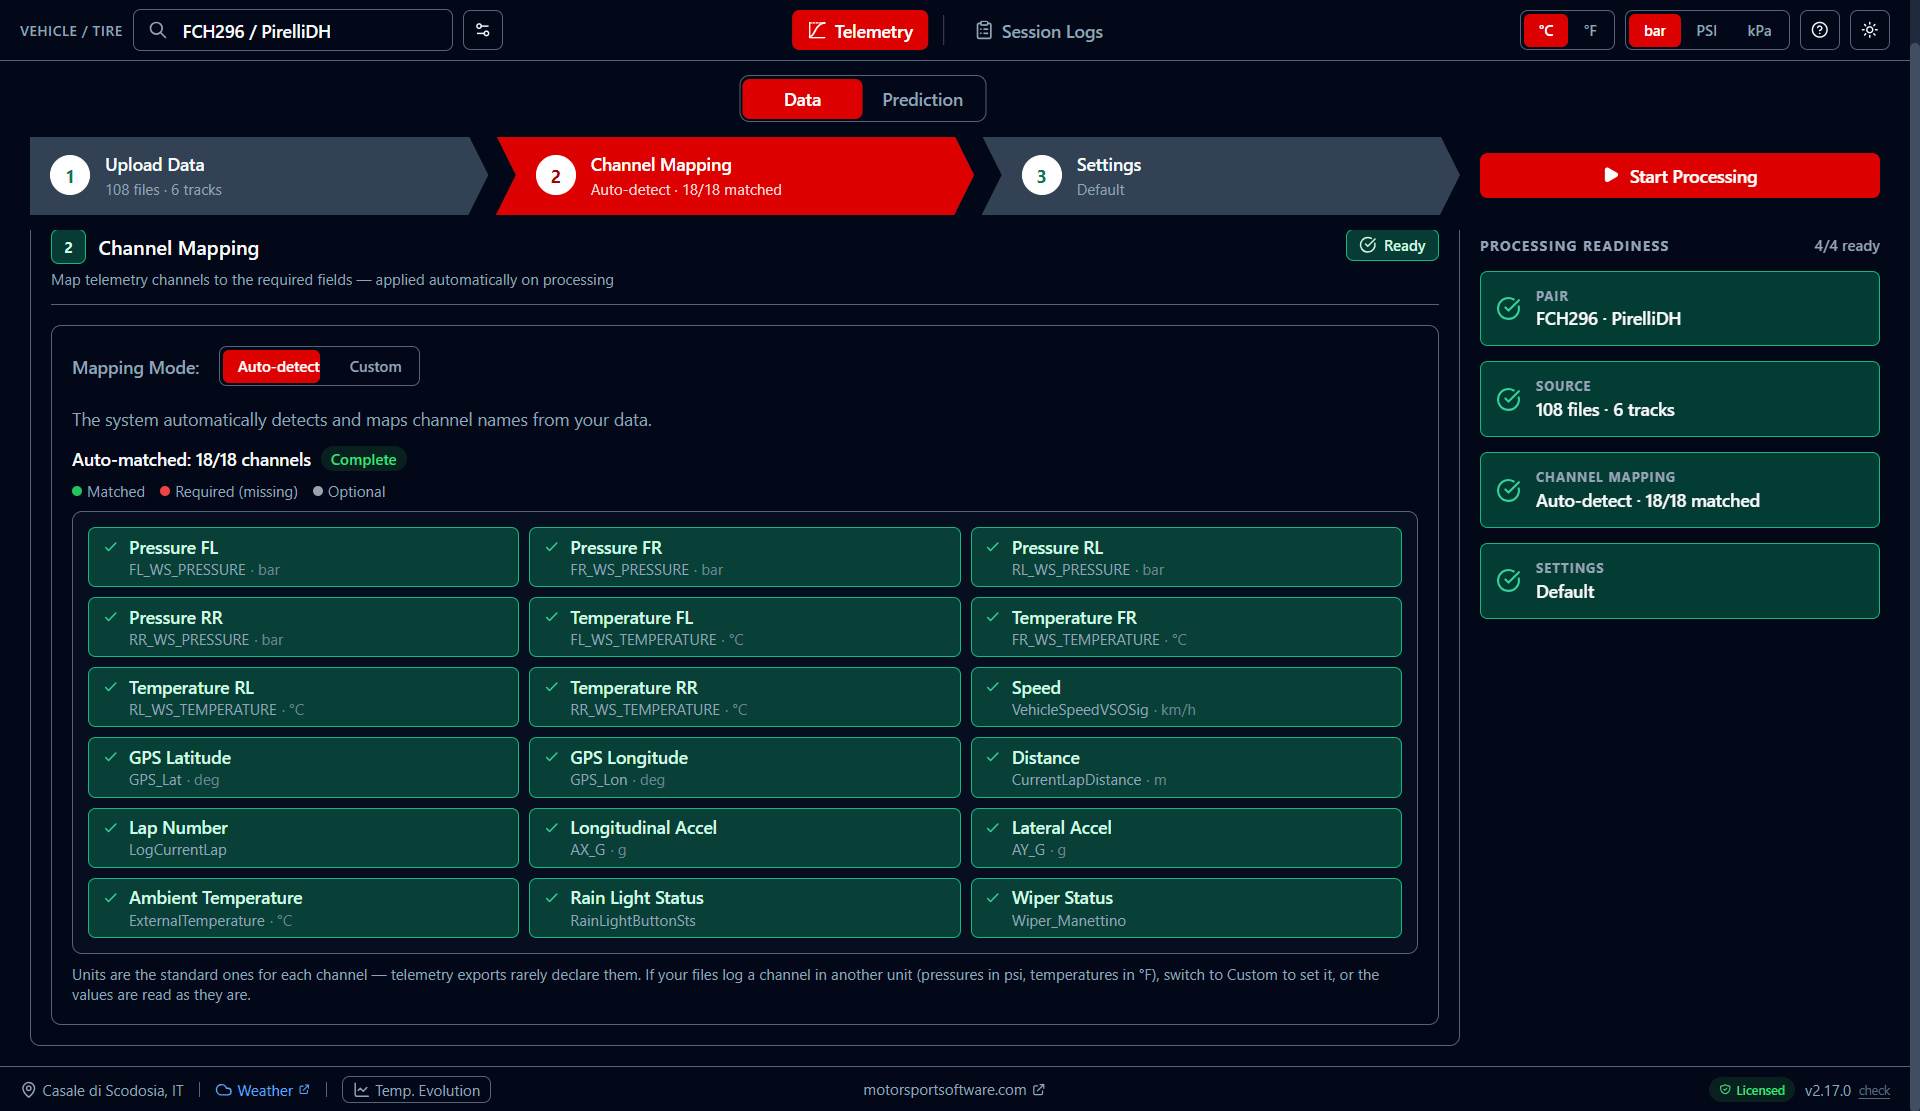Click the Ready status badge

pos(1392,245)
